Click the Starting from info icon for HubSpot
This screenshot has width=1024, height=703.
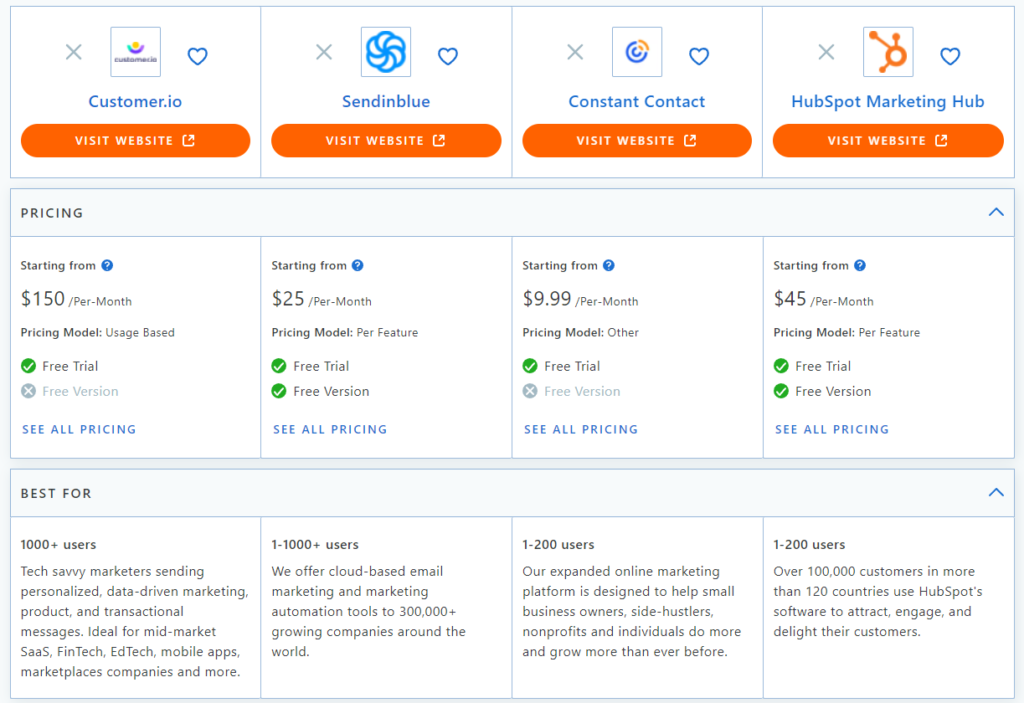coord(860,265)
